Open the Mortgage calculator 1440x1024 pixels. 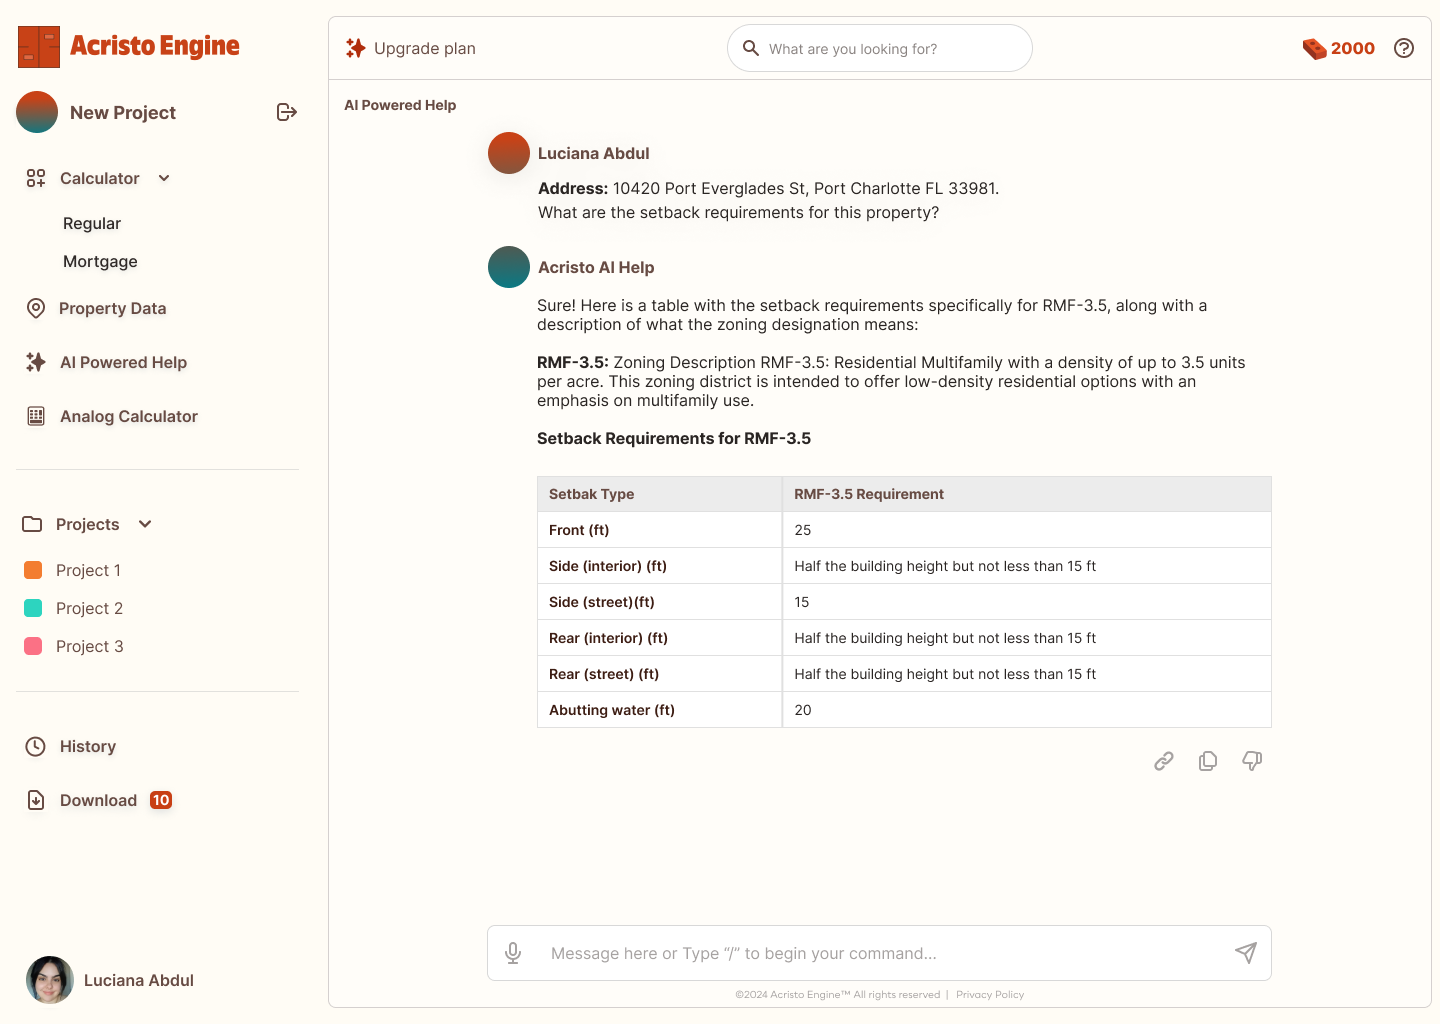[100, 261]
